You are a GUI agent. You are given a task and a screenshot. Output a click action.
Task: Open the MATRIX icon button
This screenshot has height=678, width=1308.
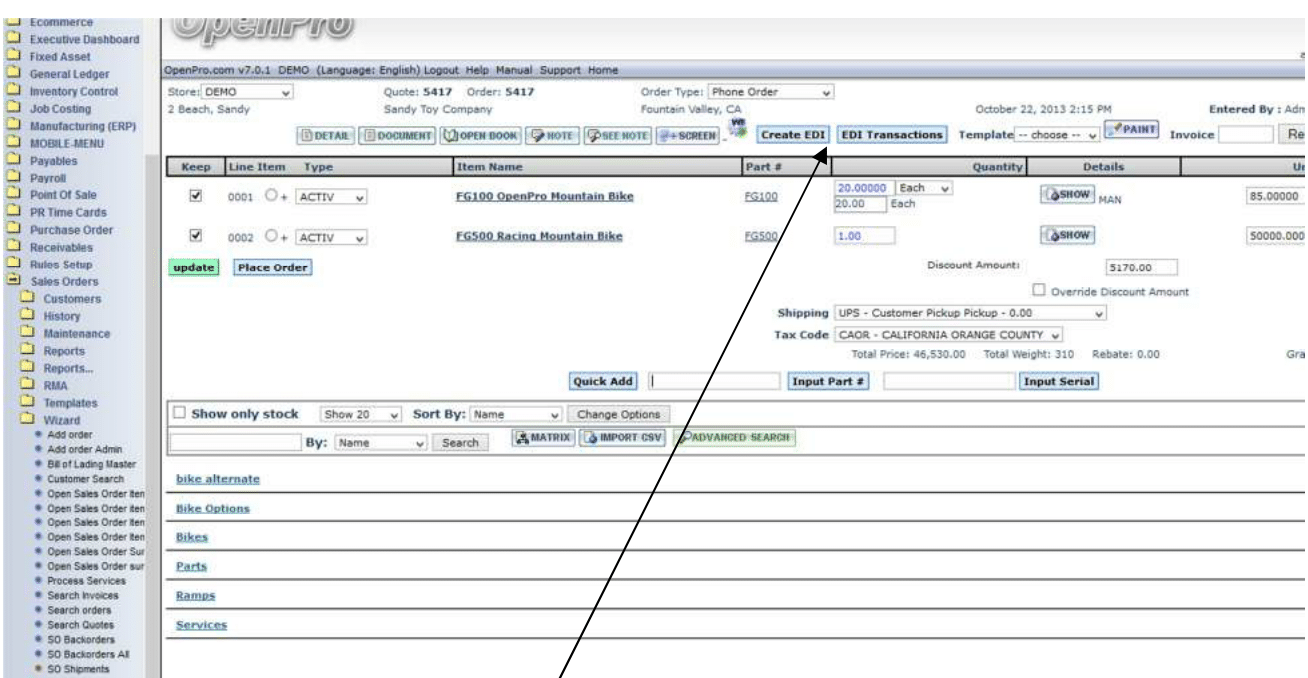tap(544, 437)
